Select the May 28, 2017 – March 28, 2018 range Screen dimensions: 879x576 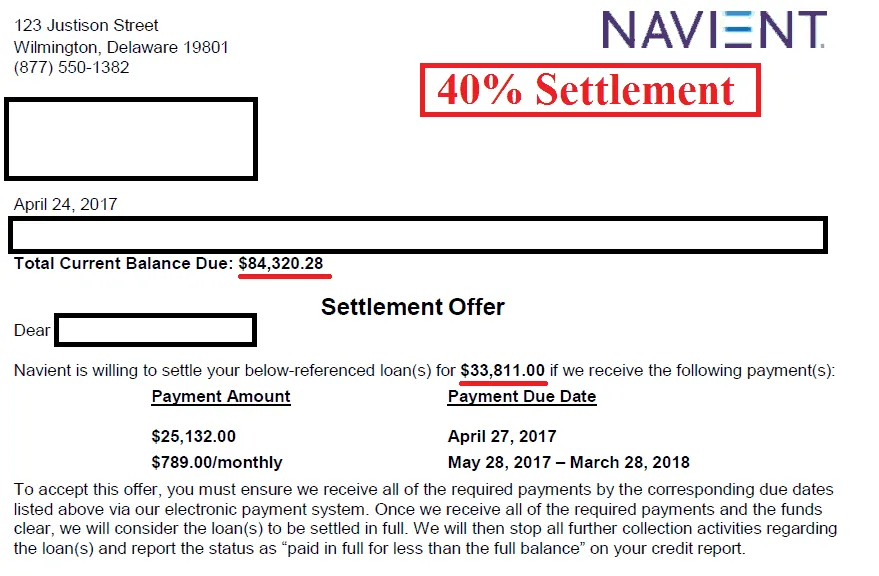pyautogui.click(x=569, y=463)
